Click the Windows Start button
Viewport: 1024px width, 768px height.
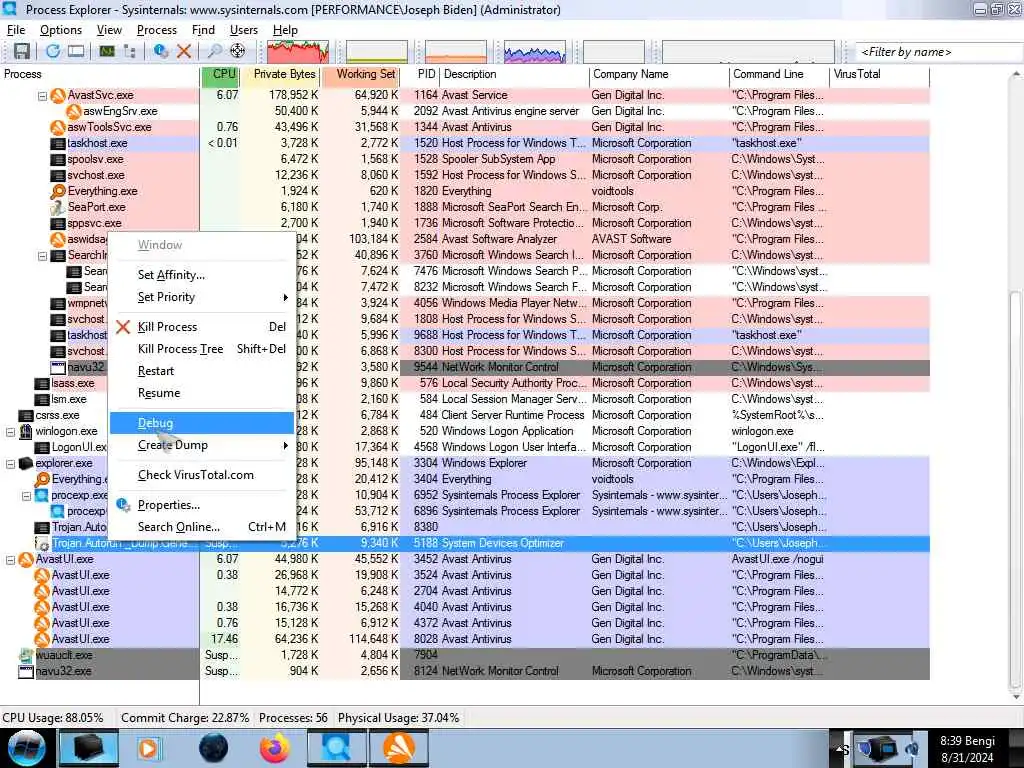click(26, 748)
